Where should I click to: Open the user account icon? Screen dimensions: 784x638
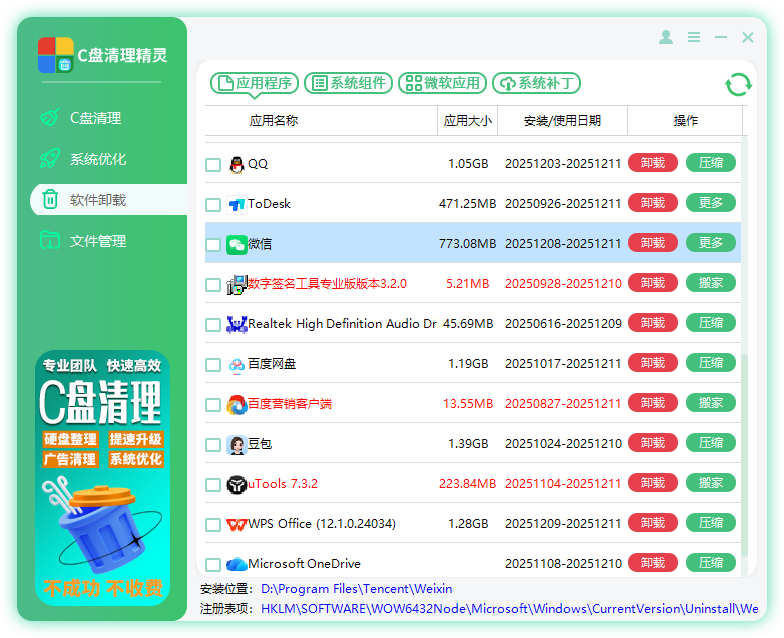(x=666, y=37)
